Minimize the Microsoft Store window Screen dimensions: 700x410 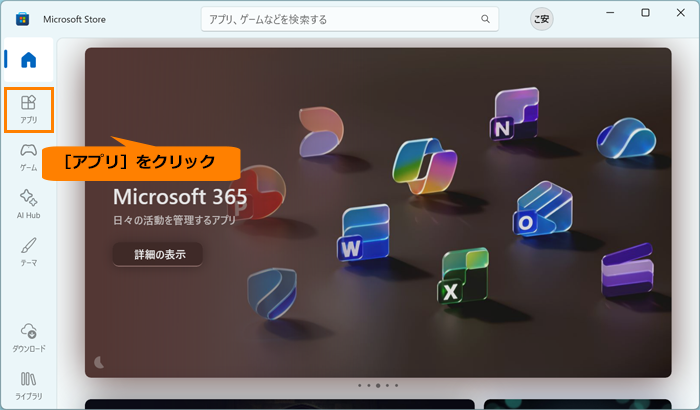click(610, 13)
